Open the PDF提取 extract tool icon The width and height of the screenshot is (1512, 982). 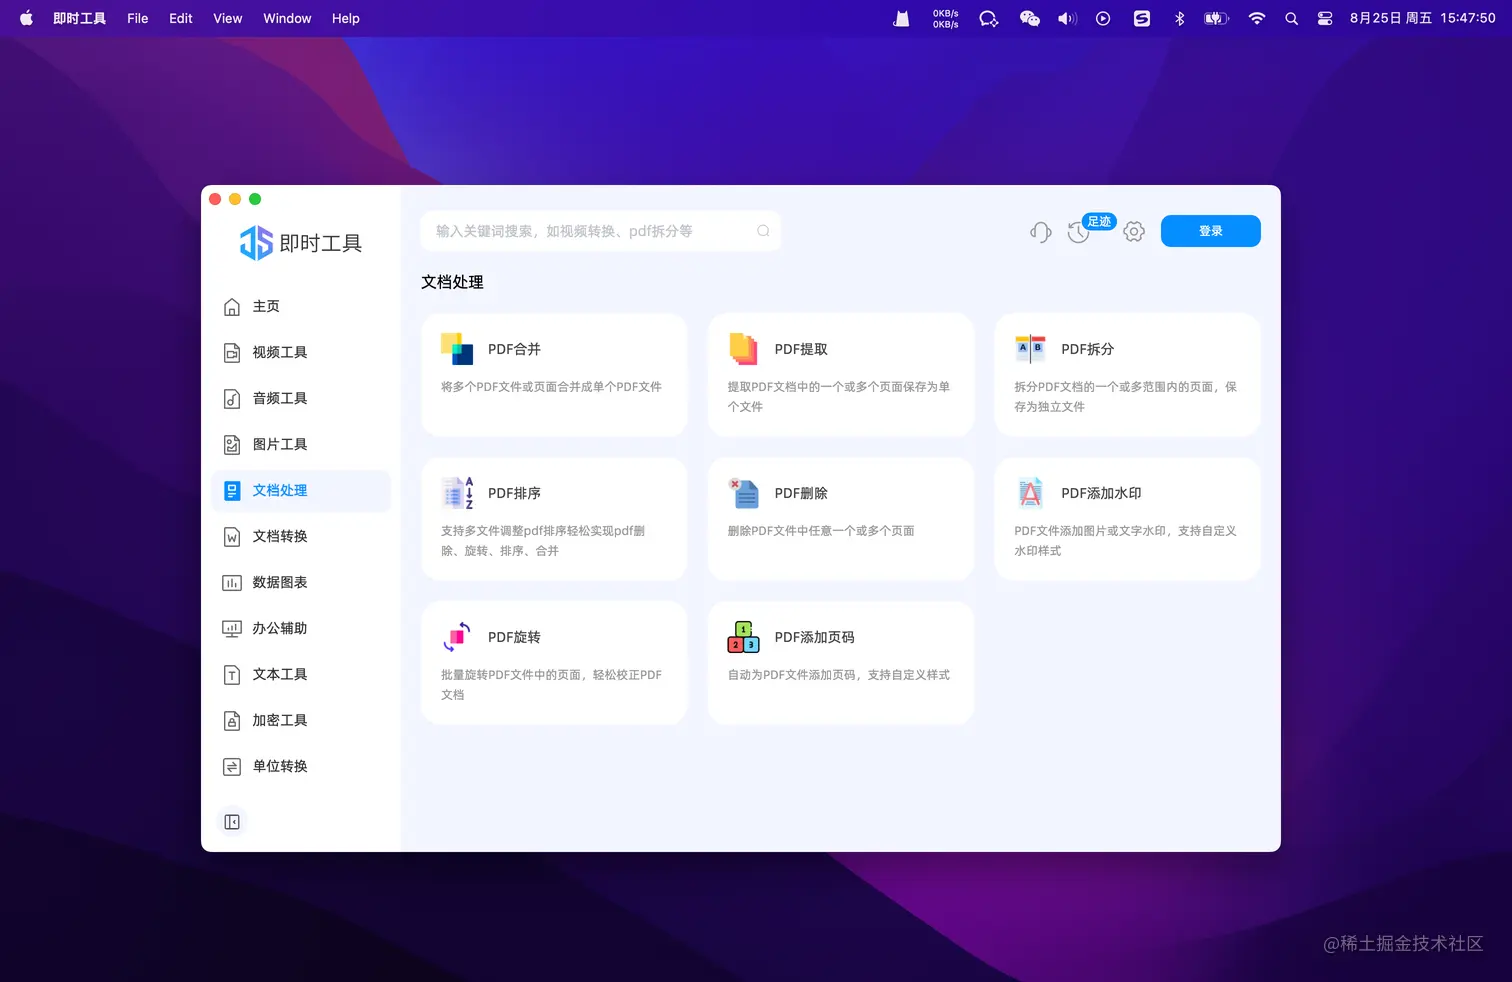click(743, 349)
